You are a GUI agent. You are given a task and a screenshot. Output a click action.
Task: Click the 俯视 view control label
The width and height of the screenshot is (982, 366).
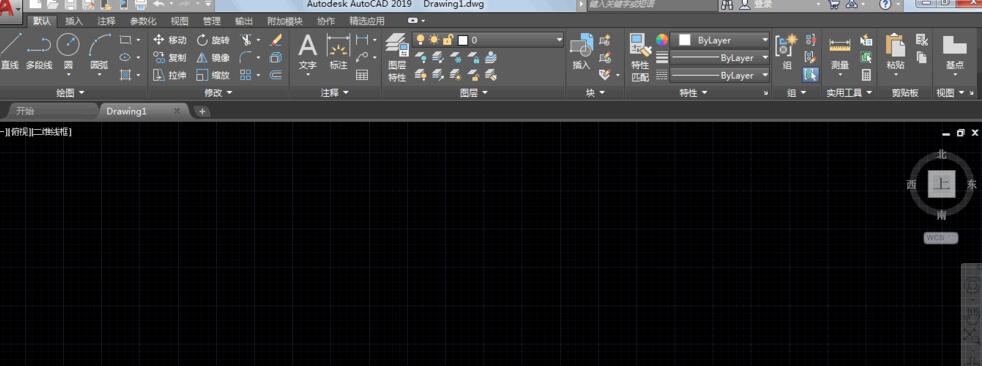click(19, 132)
